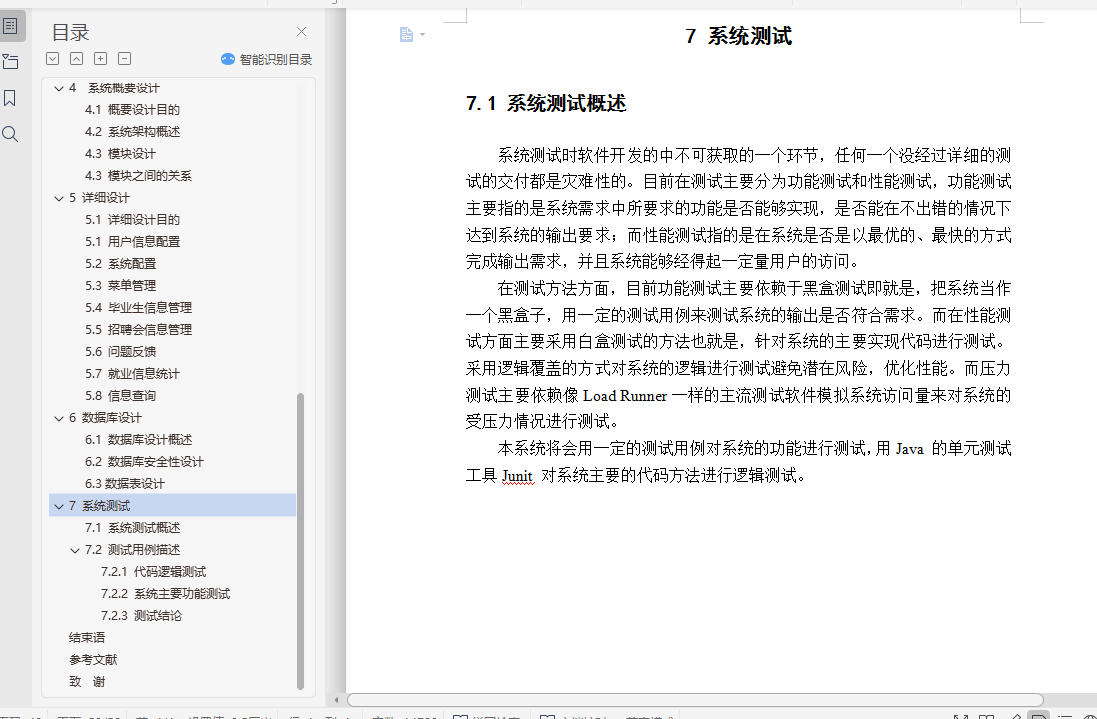
Task: Select outline entry 4.3 模块之间的关系
Action: 138,176
